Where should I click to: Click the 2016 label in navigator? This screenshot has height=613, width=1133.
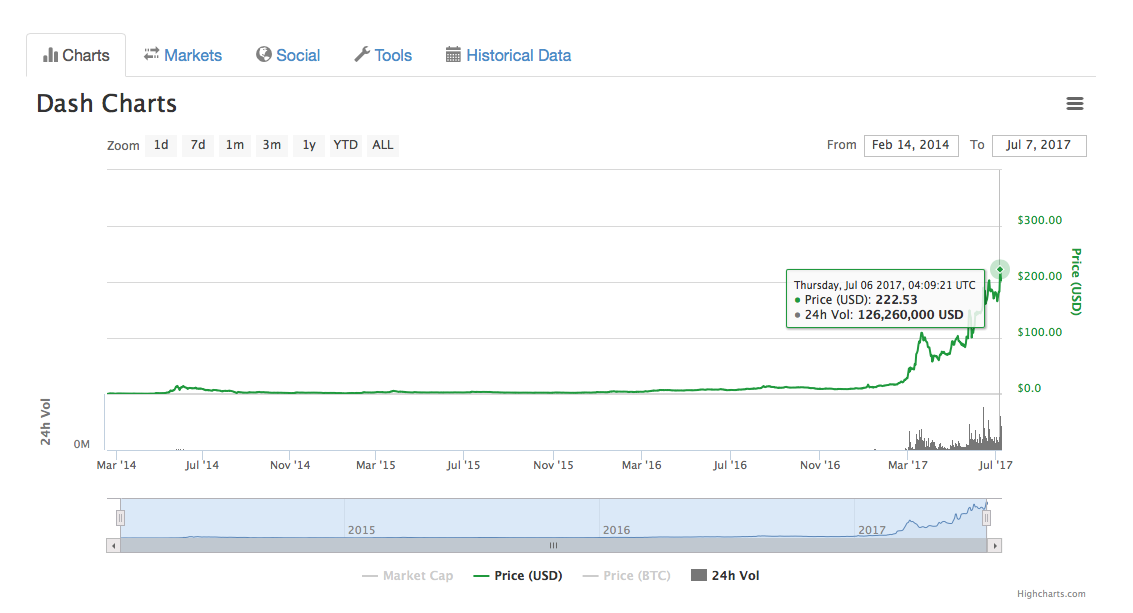tap(616, 531)
